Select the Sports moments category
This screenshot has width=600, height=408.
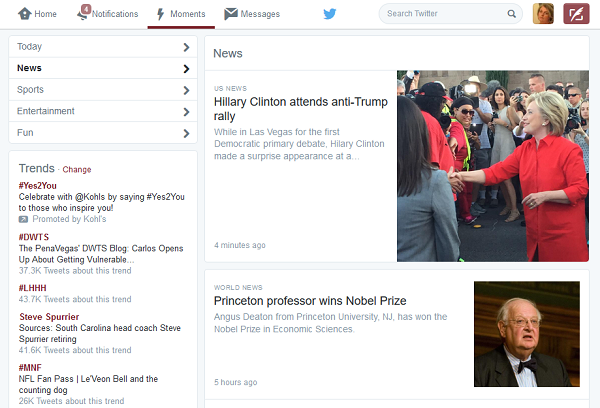point(103,90)
